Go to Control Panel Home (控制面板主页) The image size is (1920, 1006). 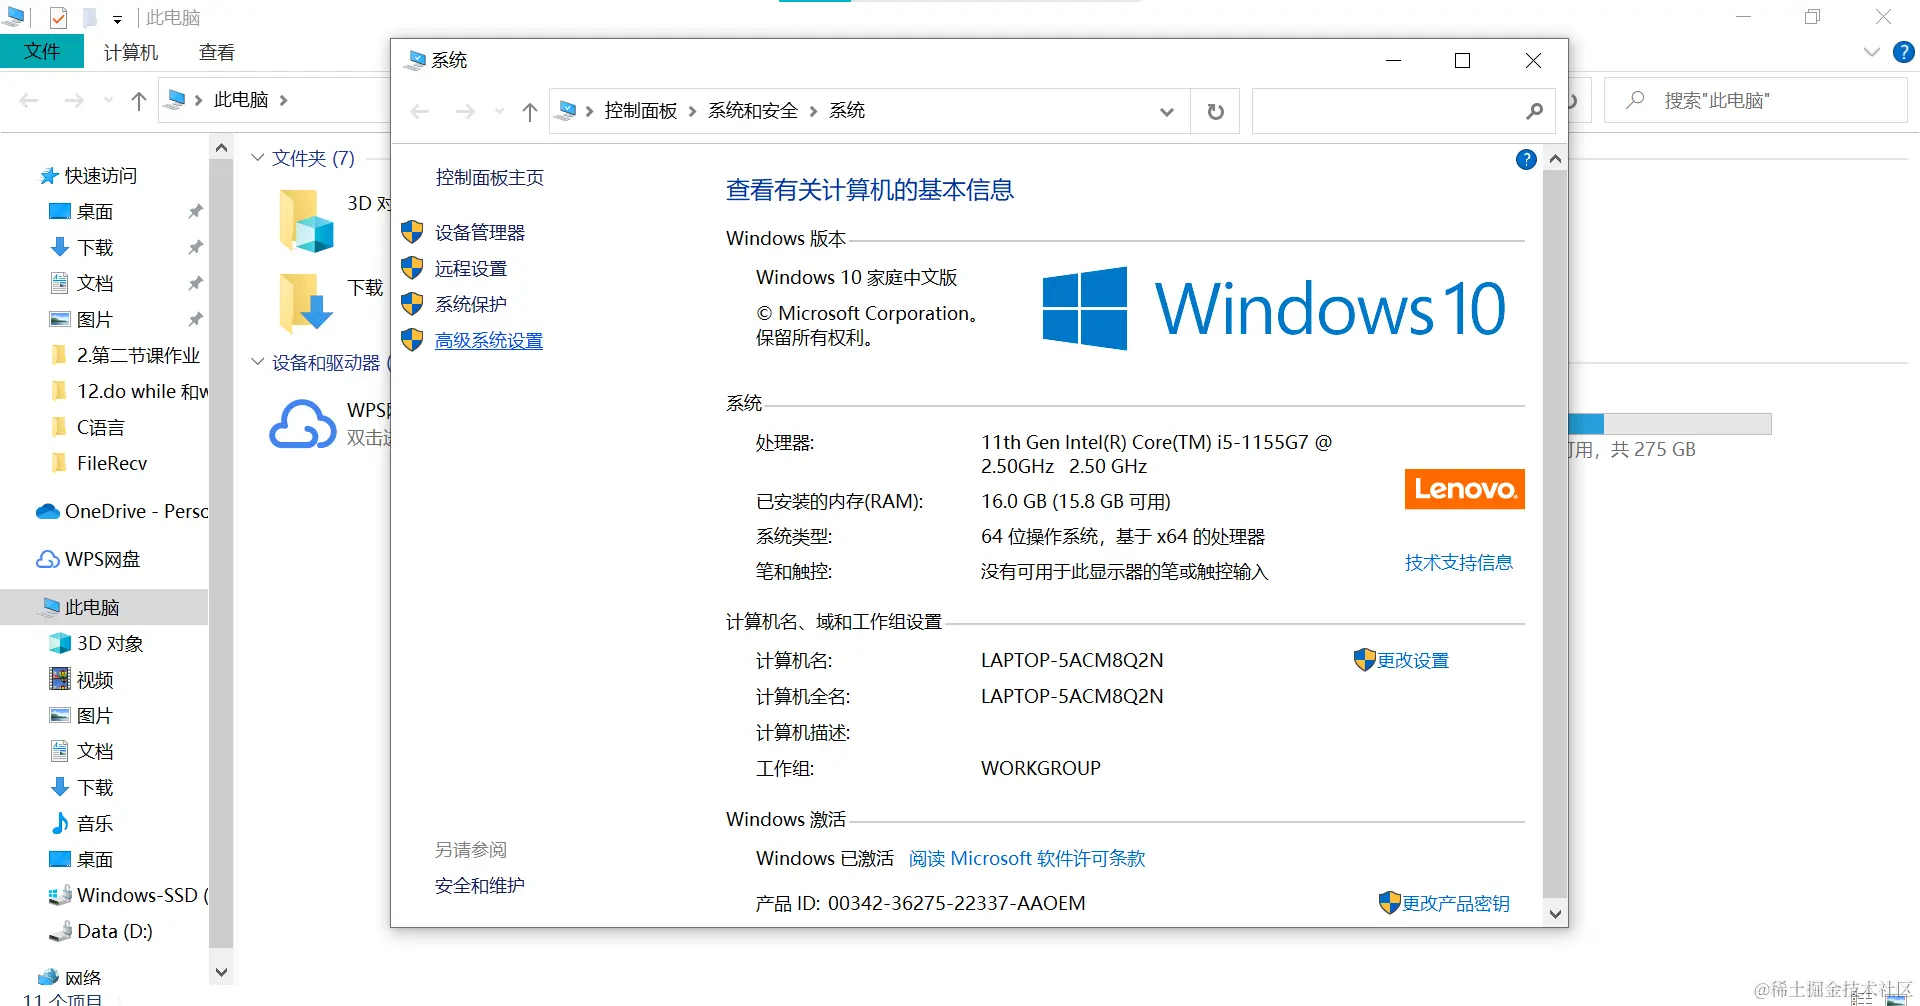(489, 178)
